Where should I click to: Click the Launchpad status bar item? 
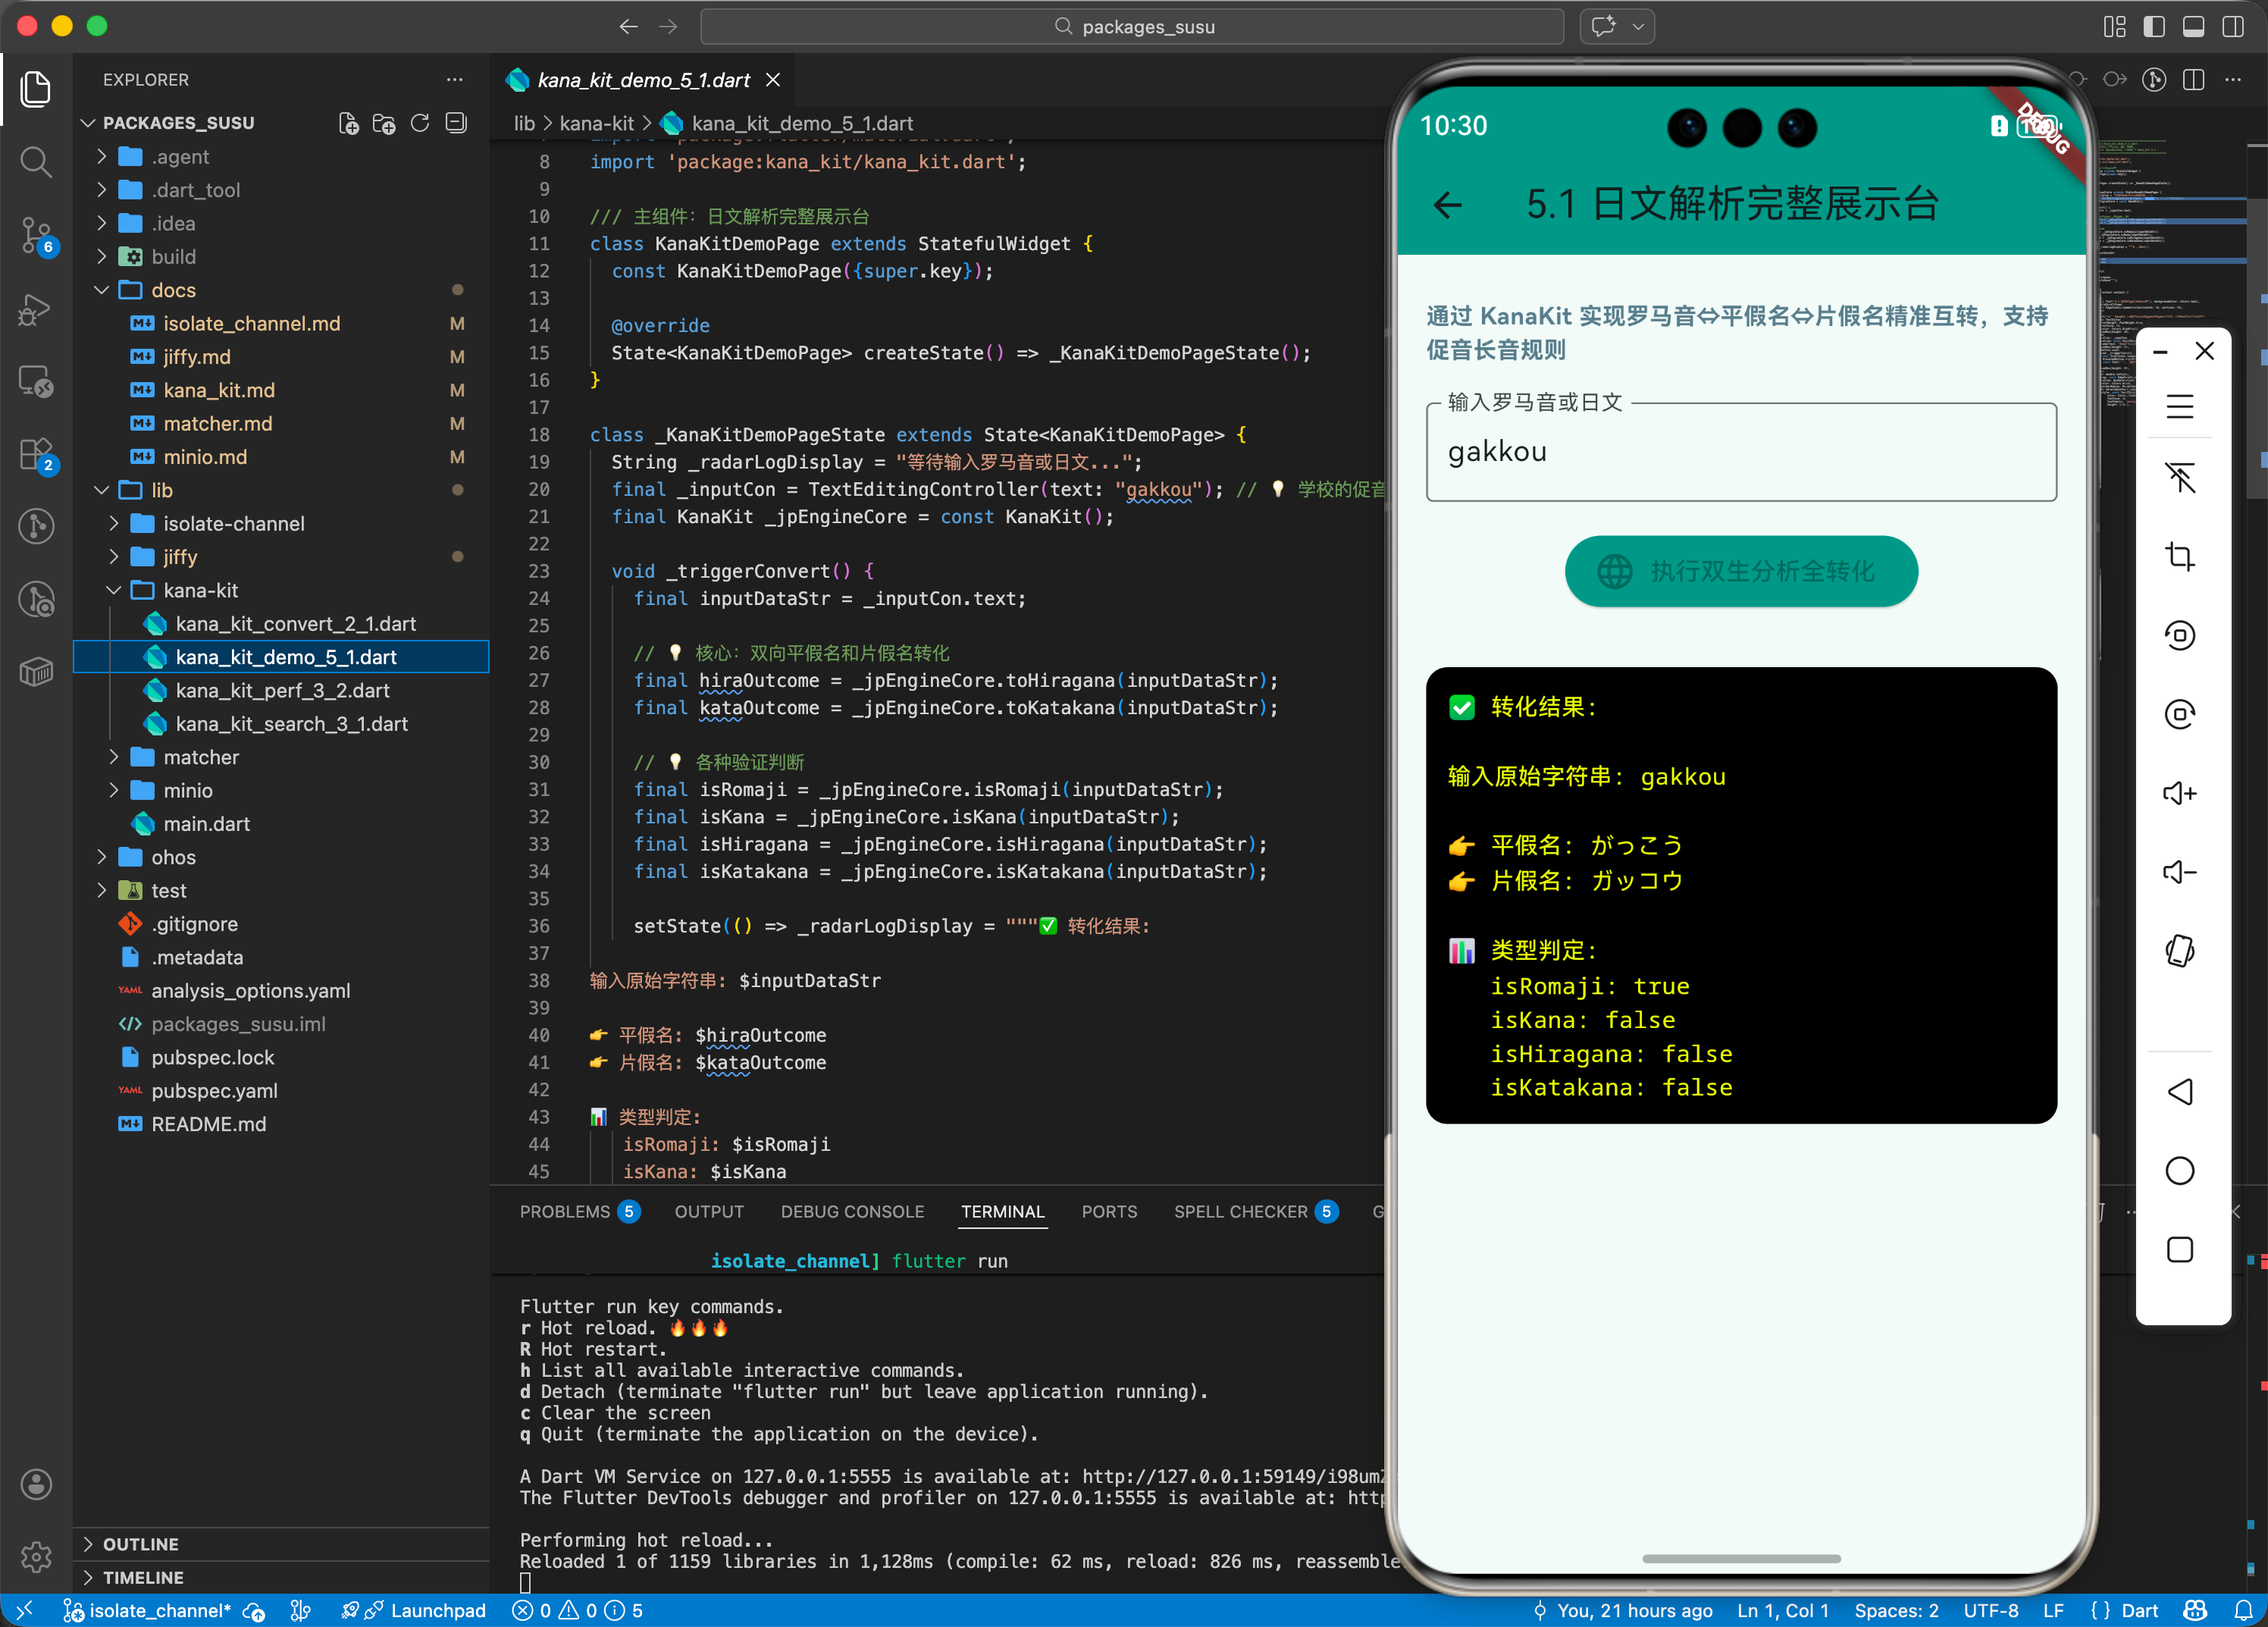[x=437, y=1610]
